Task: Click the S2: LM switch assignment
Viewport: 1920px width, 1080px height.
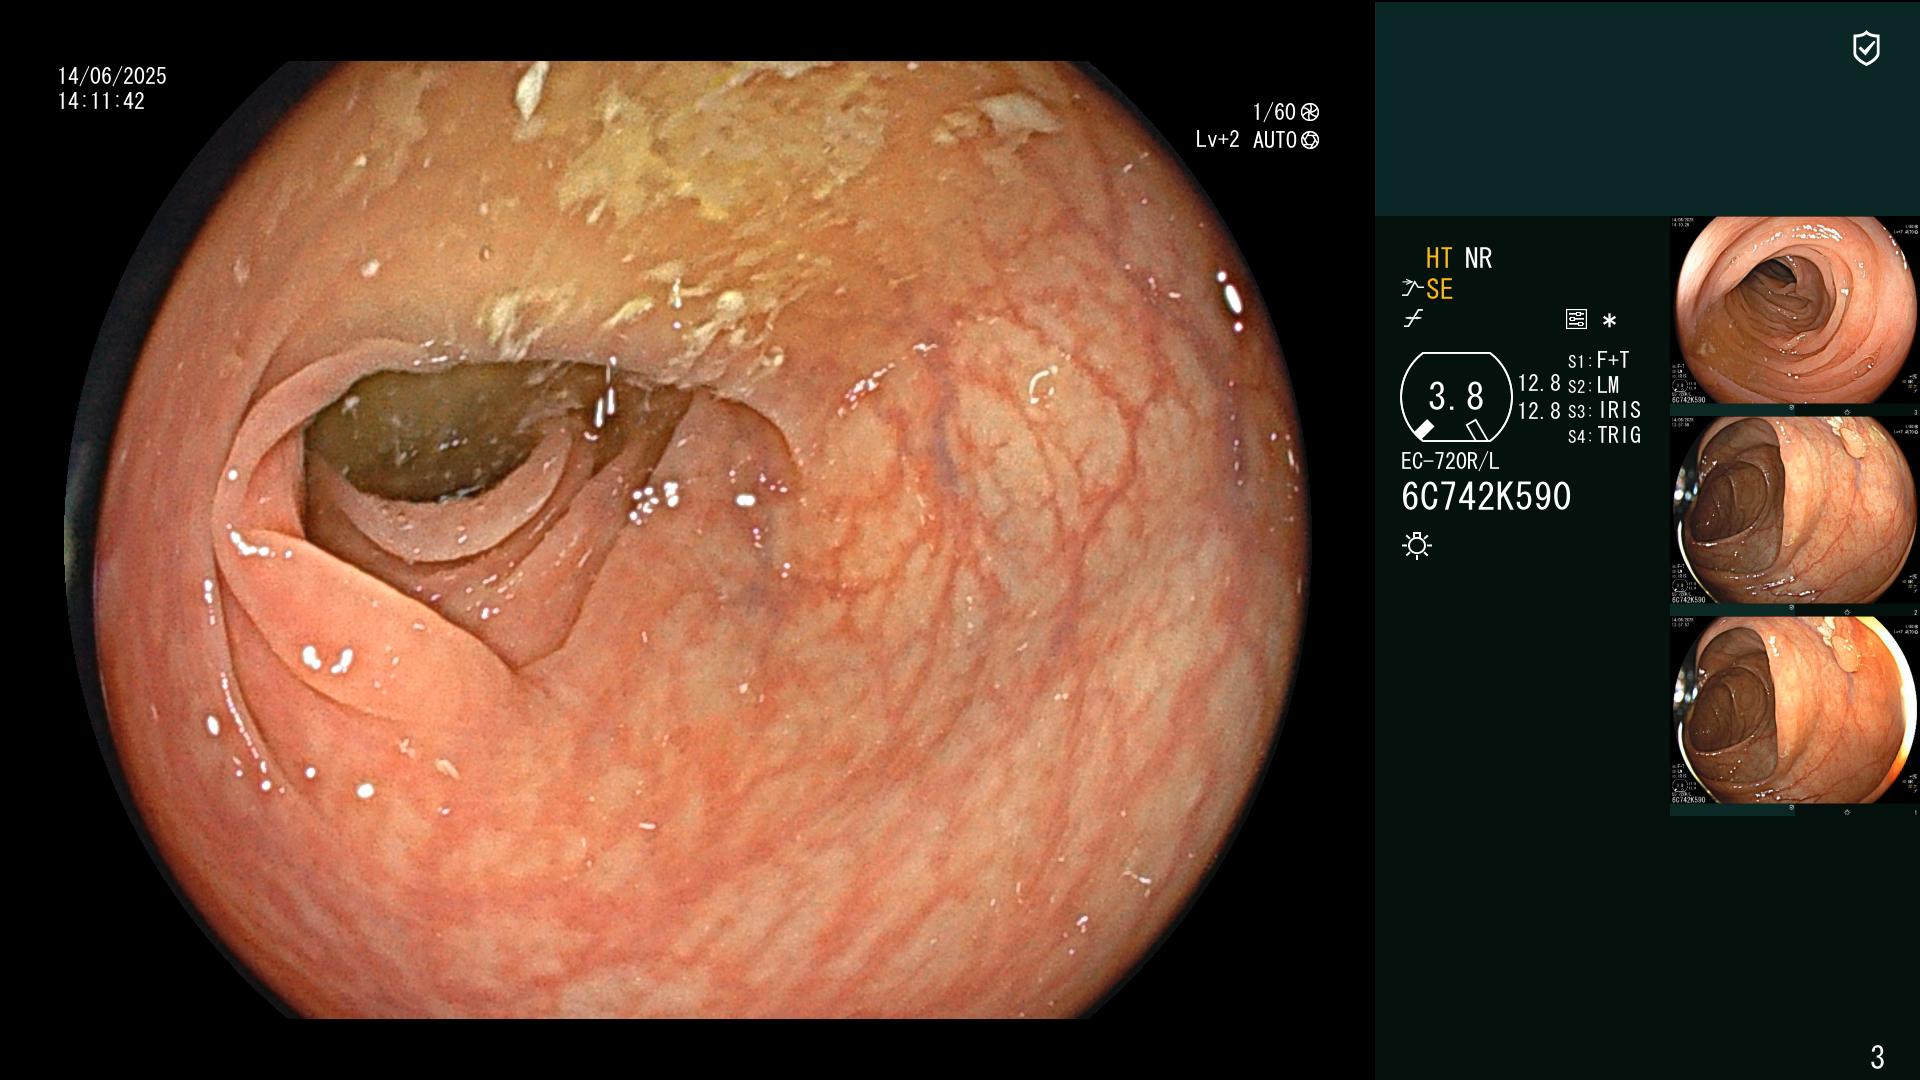Action: (1593, 385)
